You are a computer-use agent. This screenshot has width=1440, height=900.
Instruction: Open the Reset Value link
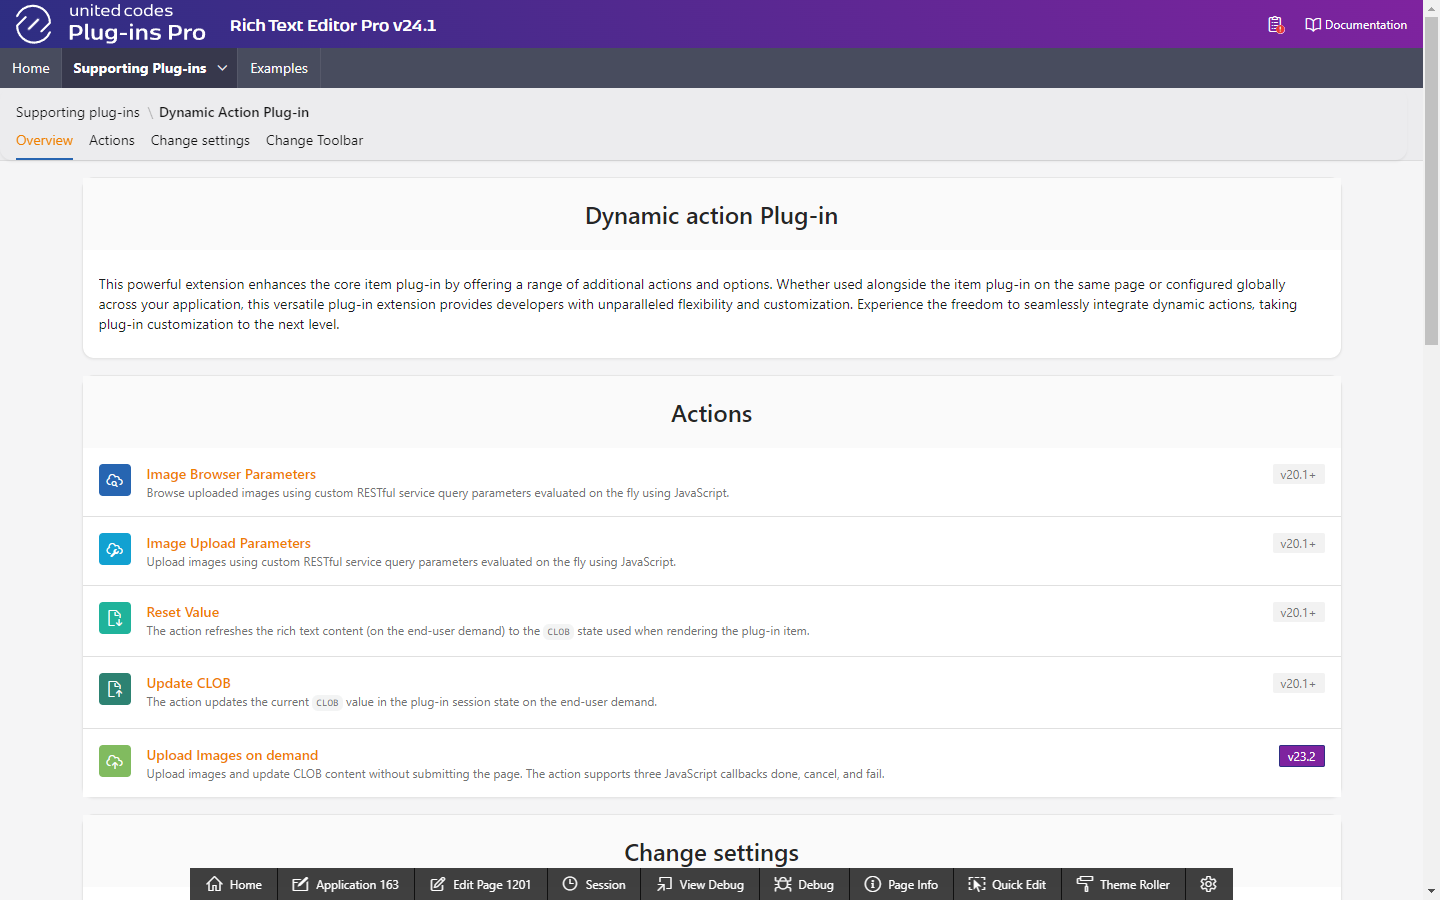183,612
